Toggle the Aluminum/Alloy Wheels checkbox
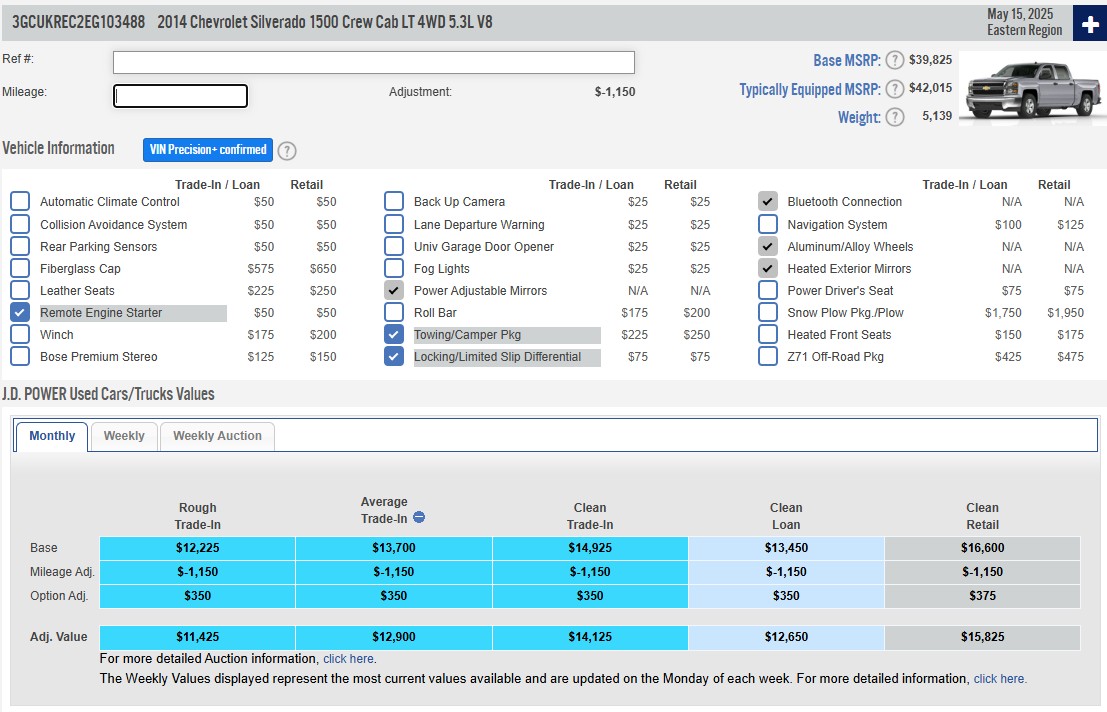 point(767,246)
